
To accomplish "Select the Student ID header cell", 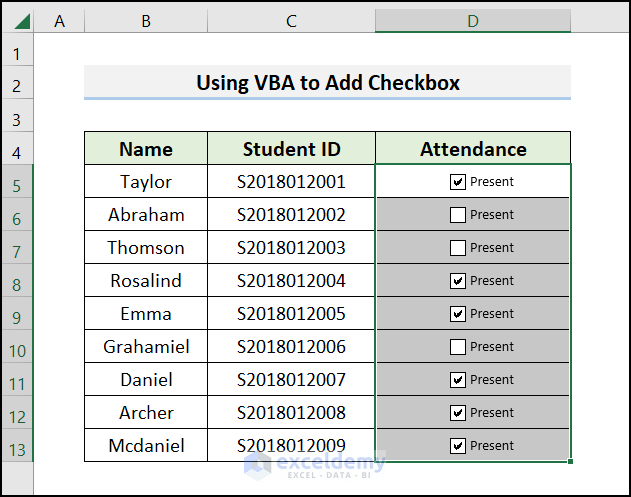I will tap(291, 149).
